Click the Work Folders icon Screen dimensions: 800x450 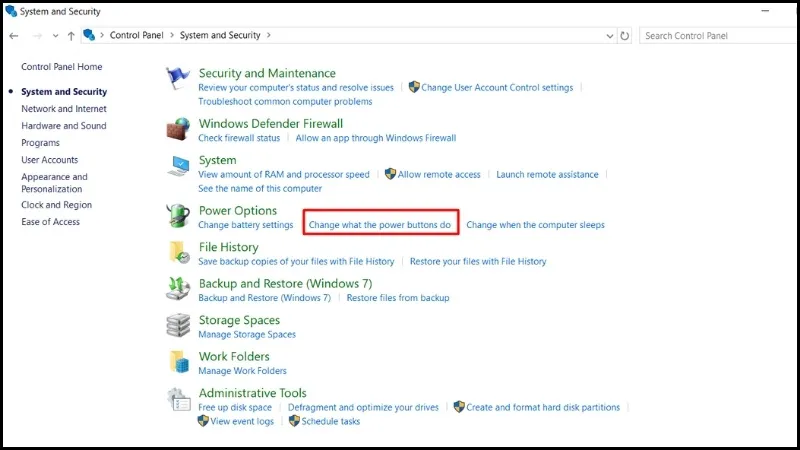(179, 362)
